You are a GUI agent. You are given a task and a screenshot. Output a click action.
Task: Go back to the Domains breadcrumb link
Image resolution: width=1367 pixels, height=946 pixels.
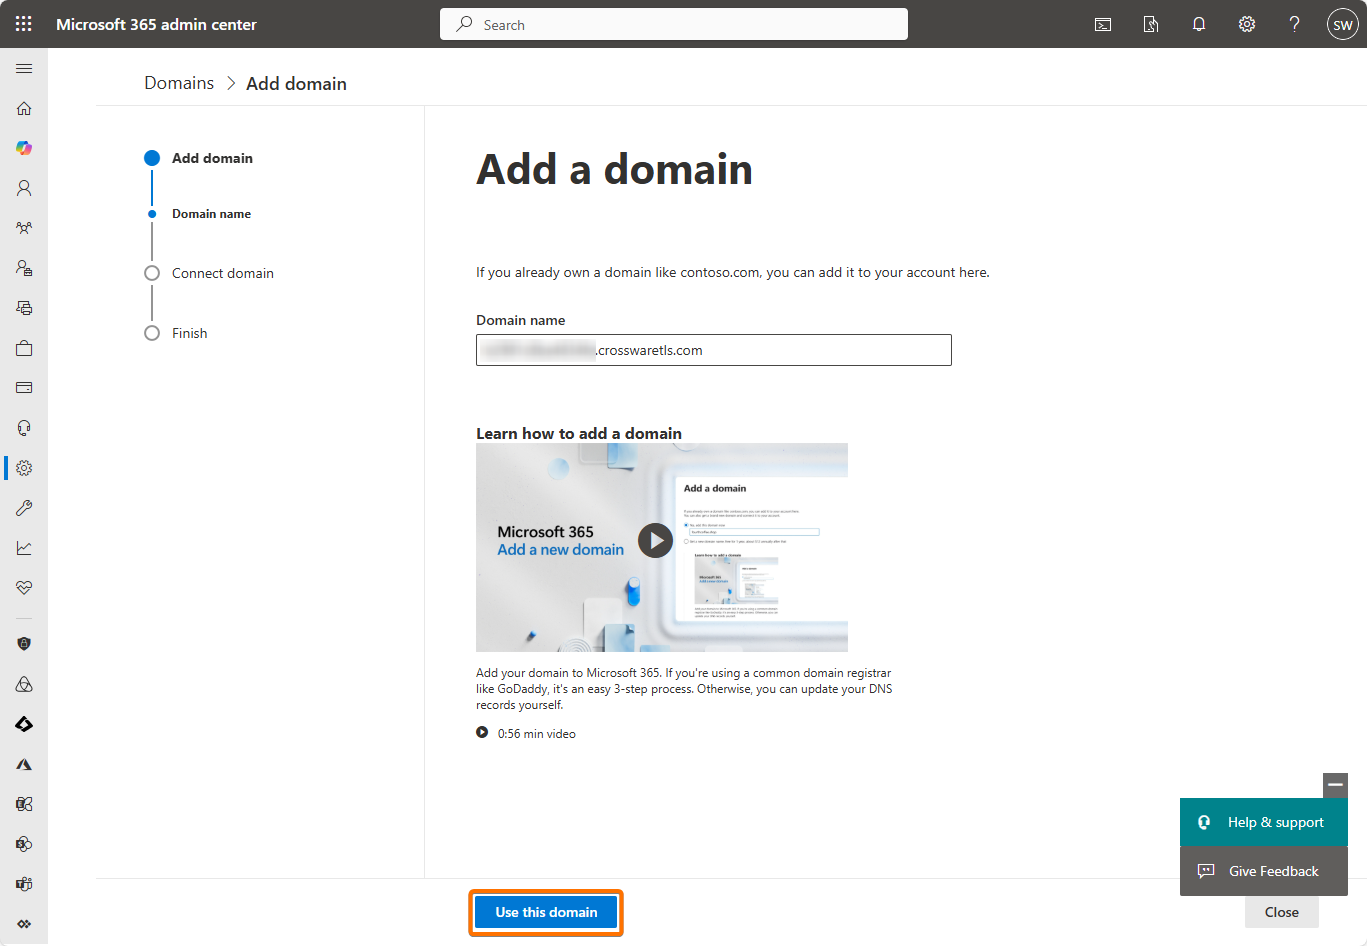[x=179, y=83]
